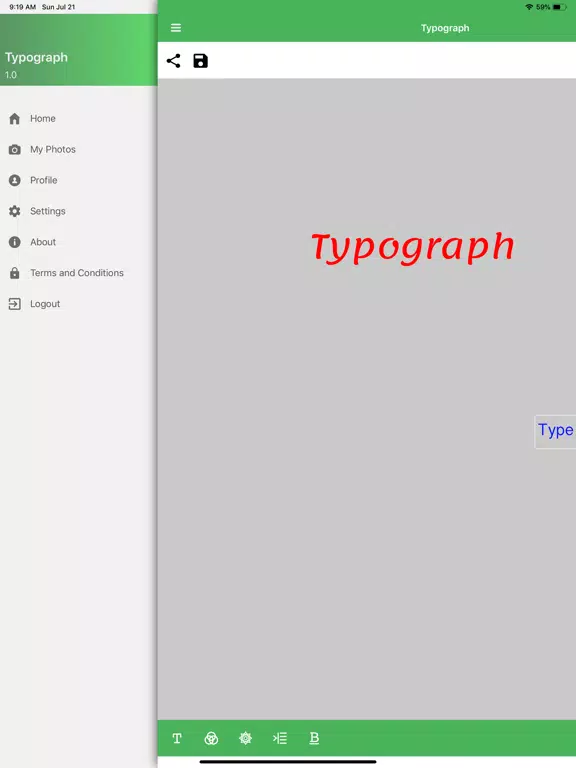Tap the Typograph name in the drawer header
The image size is (576, 768).
point(36,57)
